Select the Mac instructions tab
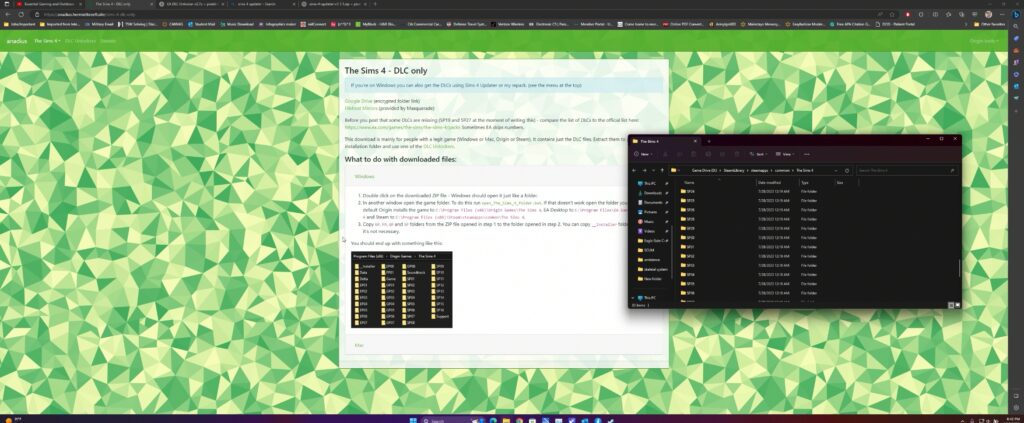The width and height of the screenshot is (1024, 423). point(359,345)
